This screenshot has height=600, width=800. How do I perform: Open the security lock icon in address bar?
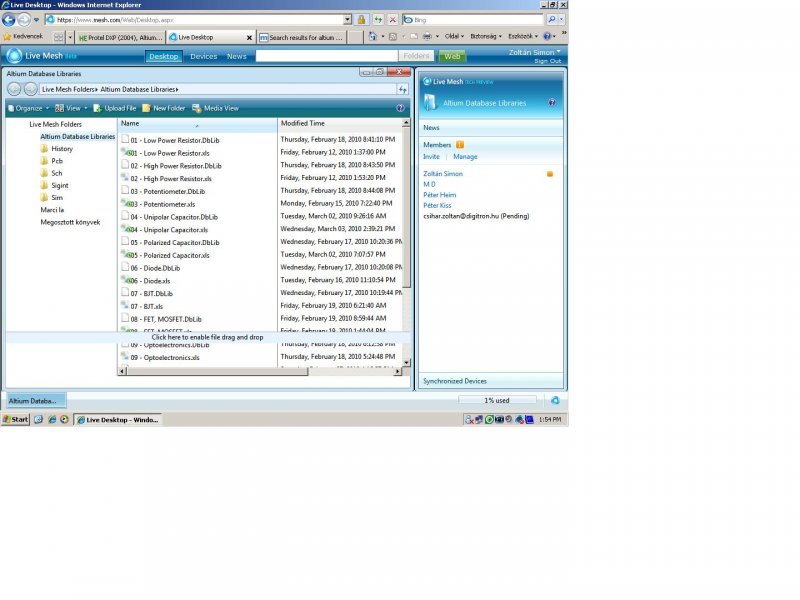point(361,20)
